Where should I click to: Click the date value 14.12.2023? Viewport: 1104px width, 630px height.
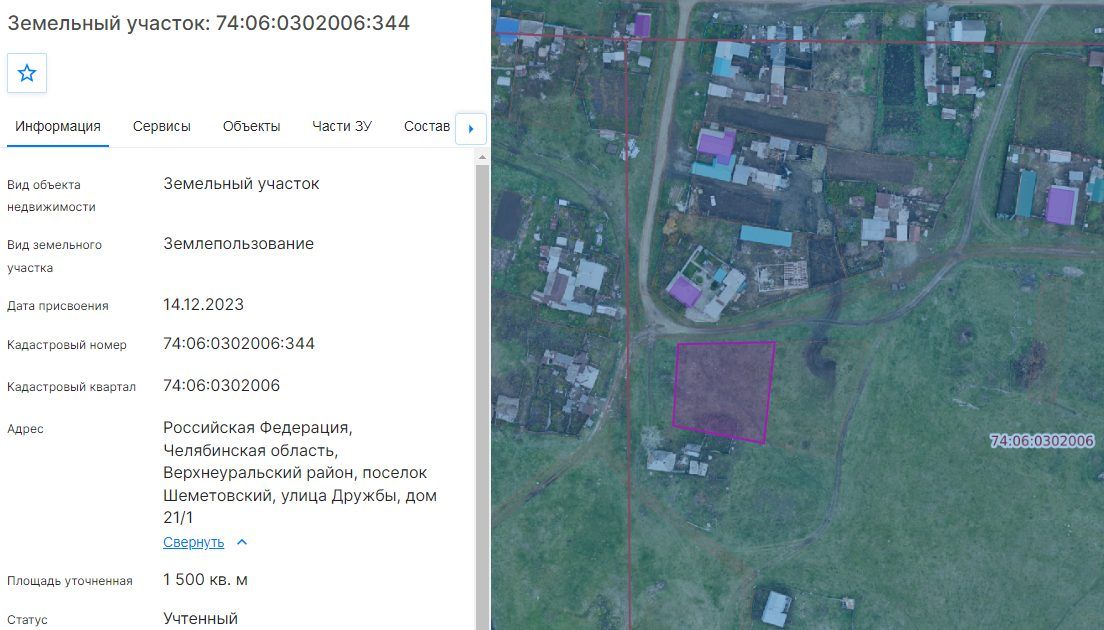pos(203,305)
